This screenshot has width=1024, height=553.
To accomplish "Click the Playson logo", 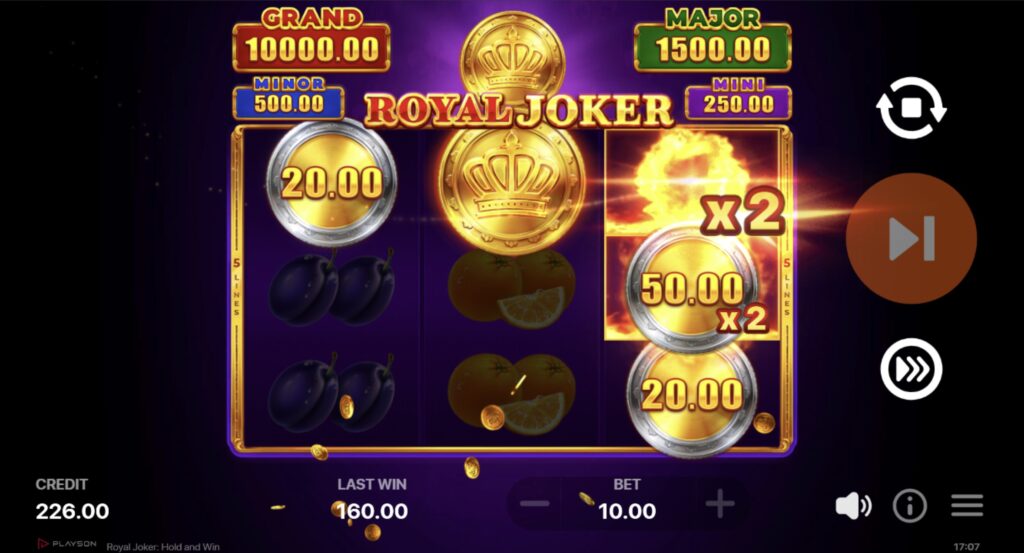I will click(x=67, y=543).
